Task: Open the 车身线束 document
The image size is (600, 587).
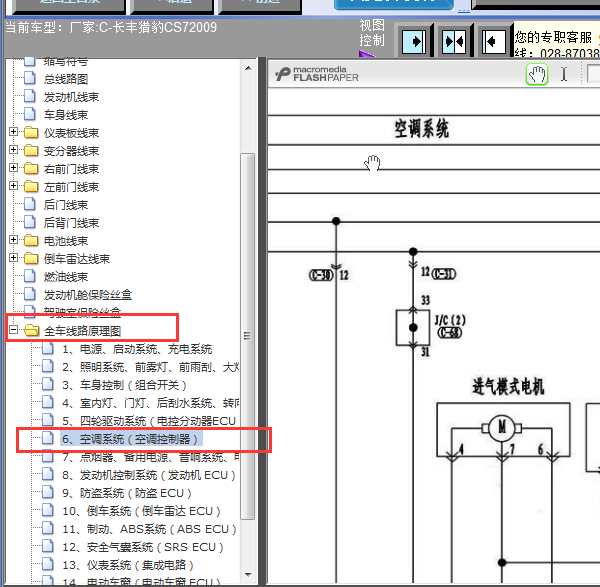Action: tap(66, 115)
